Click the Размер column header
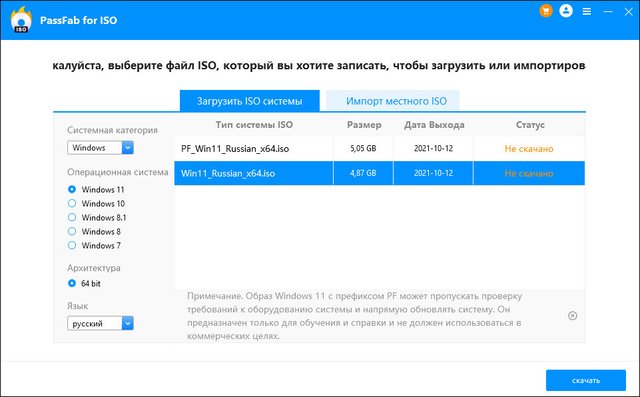This screenshot has width=640, height=397. pyautogui.click(x=364, y=125)
